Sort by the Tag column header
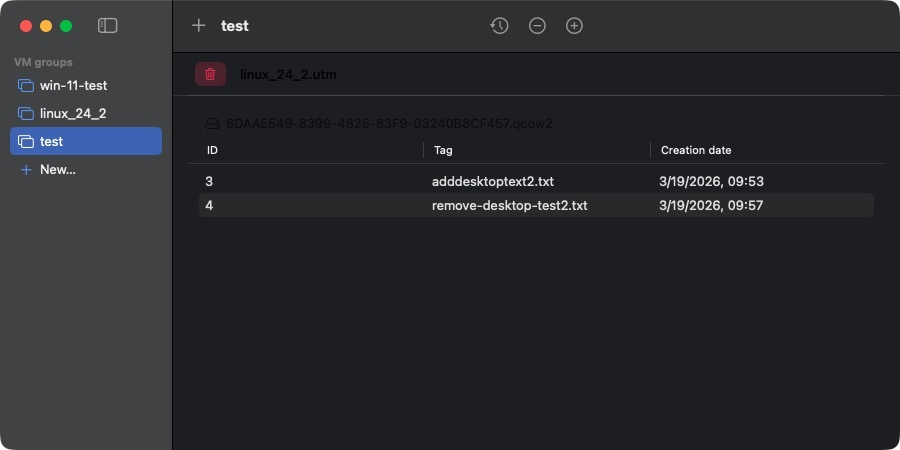The height and width of the screenshot is (450, 900). point(443,150)
